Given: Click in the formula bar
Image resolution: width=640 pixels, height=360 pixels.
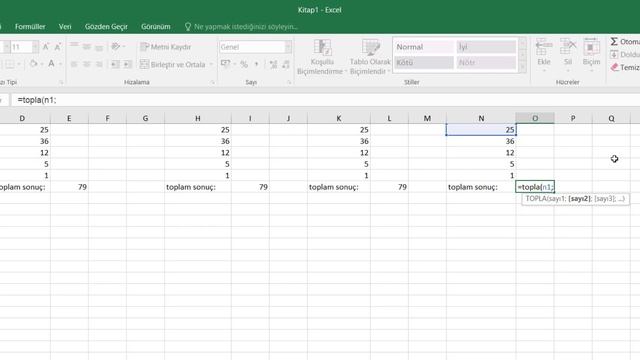Looking at the screenshot, I should click(325, 100).
